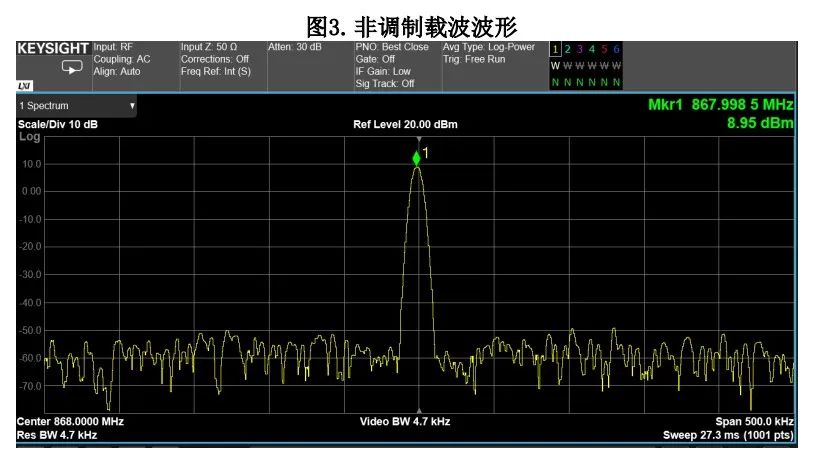The width and height of the screenshot is (815, 449).
Task: Click the 0.00 y-axis label
Action: 31,192
